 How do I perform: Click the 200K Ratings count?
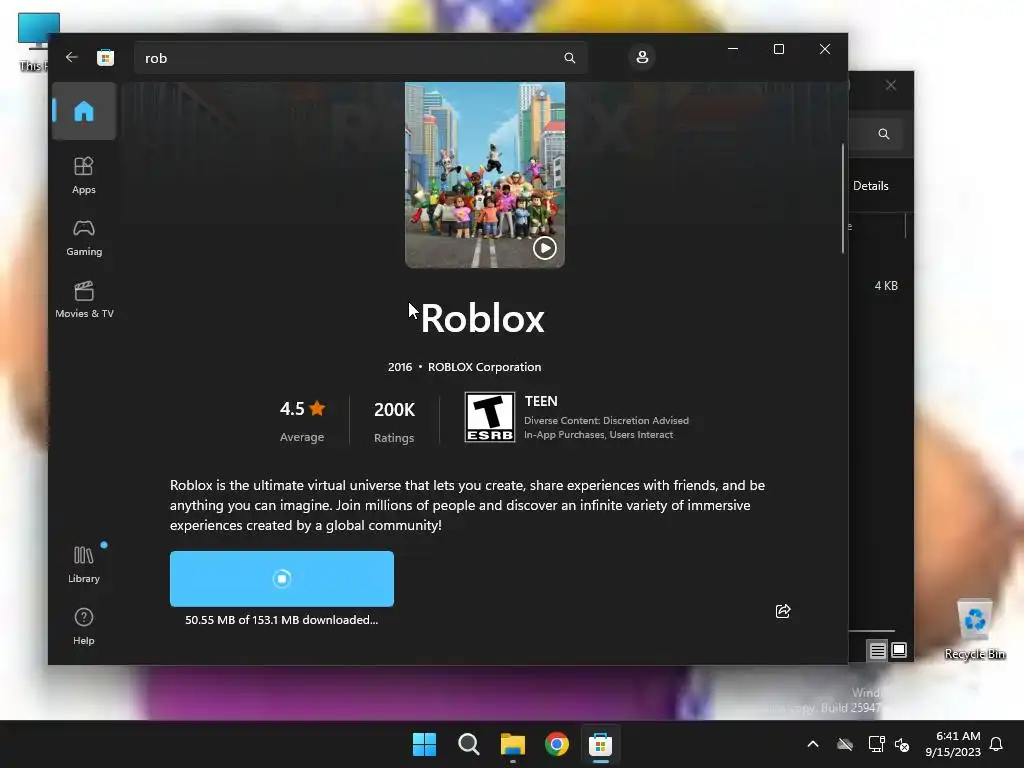pyautogui.click(x=394, y=421)
